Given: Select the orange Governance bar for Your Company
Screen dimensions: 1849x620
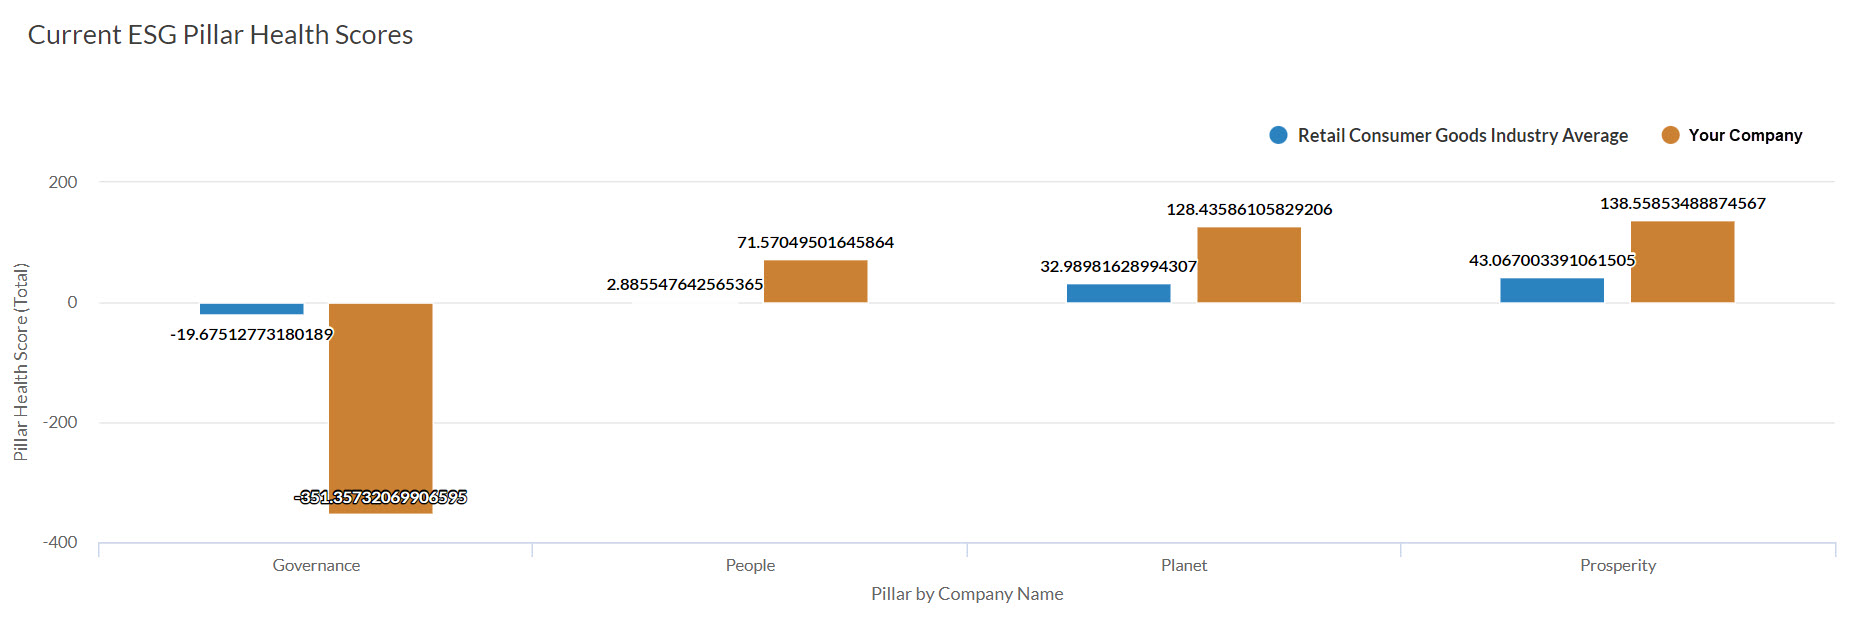Looking at the screenshot, I should [381, 408].
